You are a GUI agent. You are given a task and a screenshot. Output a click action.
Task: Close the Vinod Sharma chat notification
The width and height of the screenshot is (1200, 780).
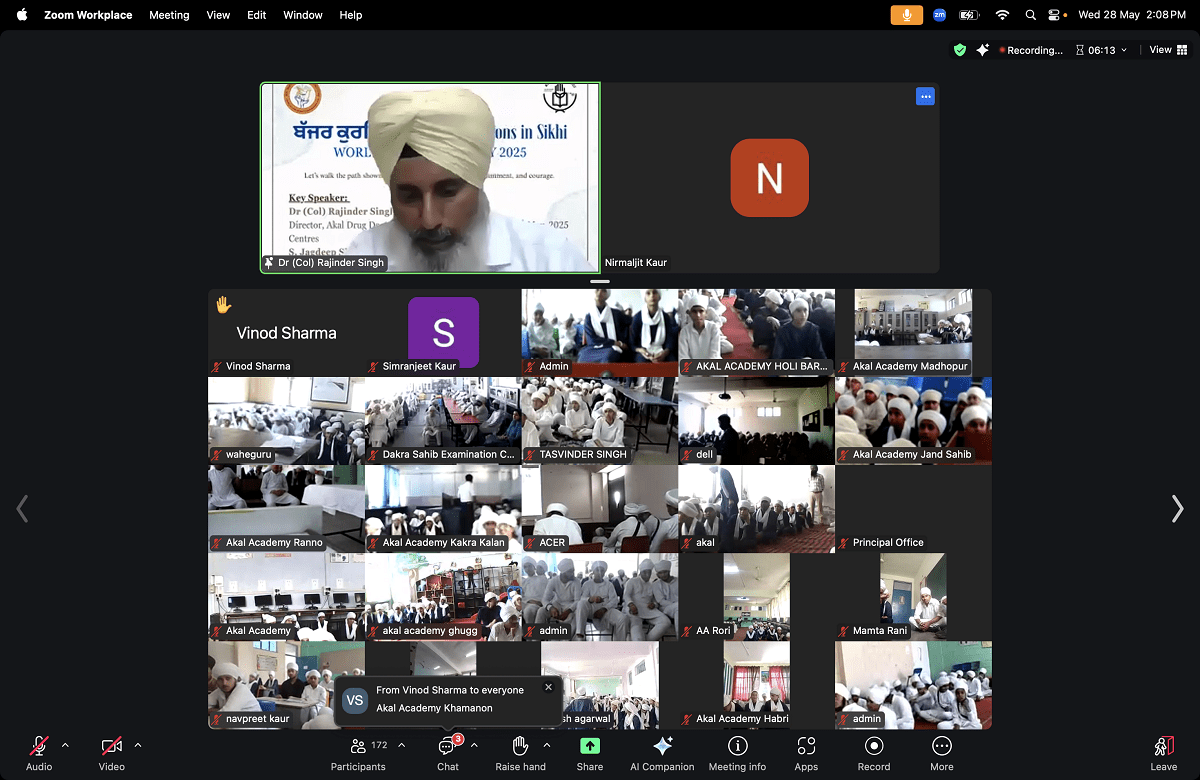pos(548,687)
